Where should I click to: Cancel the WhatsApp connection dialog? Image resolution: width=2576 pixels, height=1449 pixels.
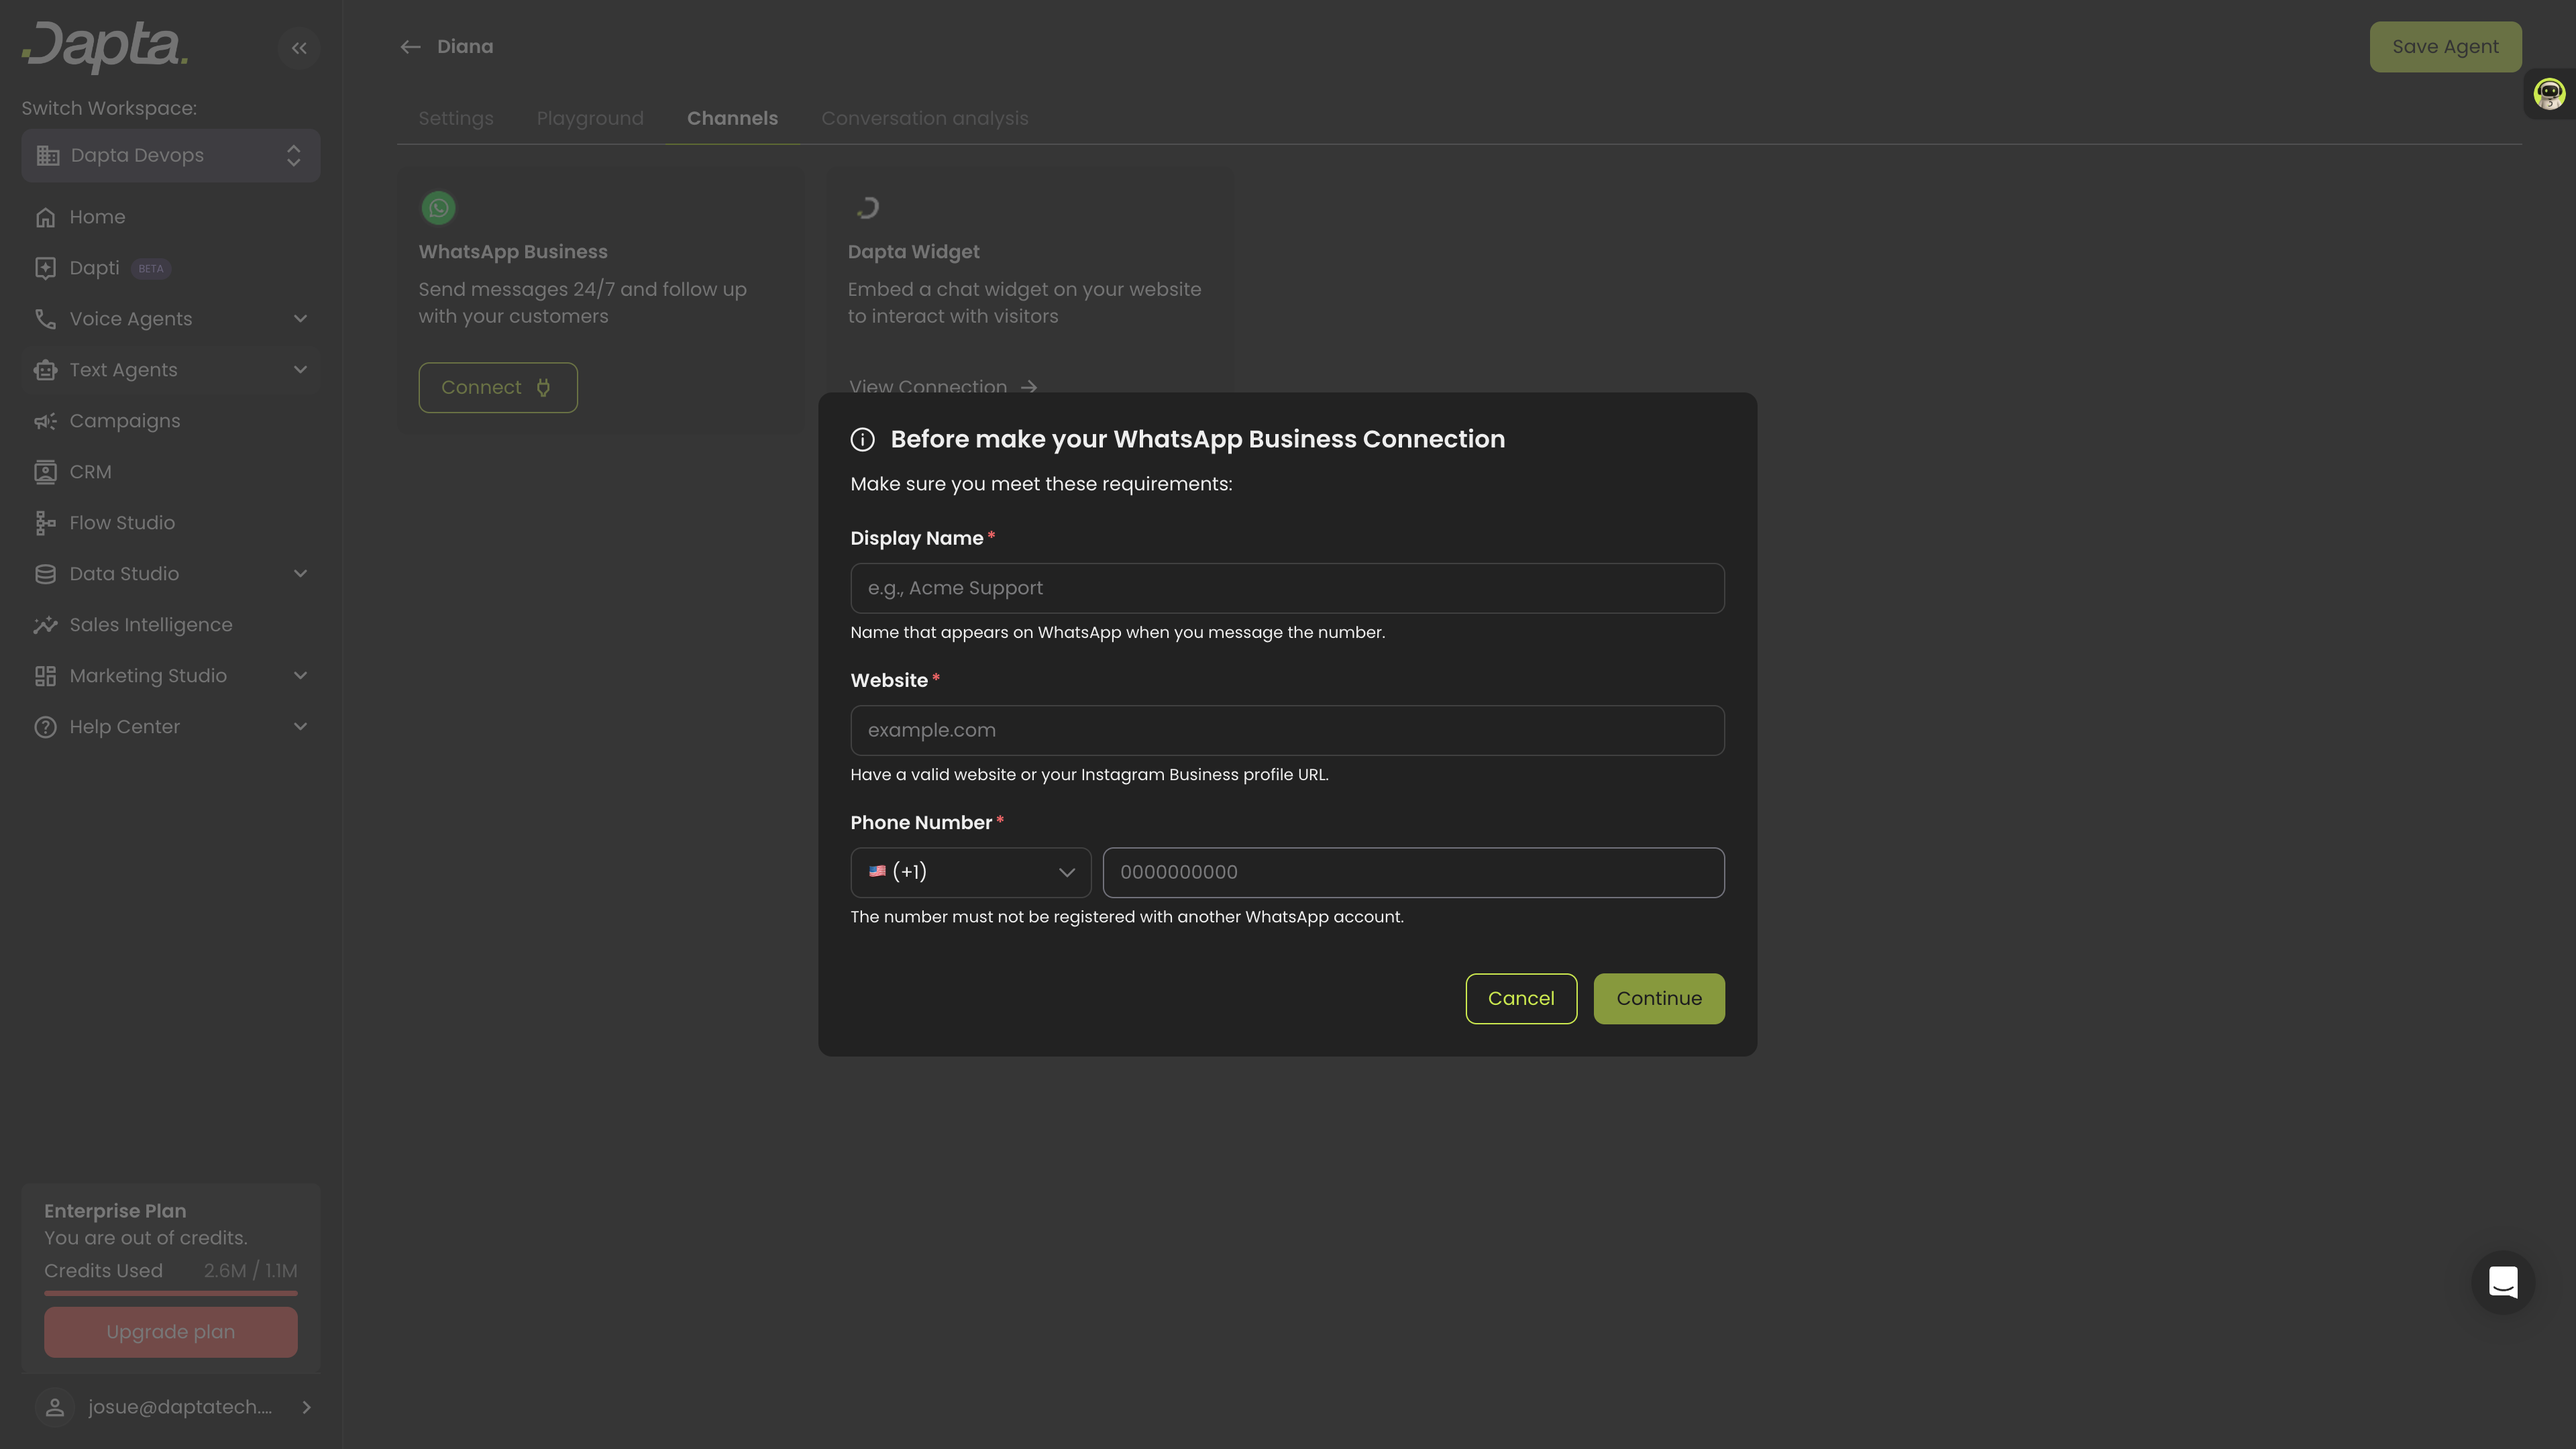point(1521,999)
